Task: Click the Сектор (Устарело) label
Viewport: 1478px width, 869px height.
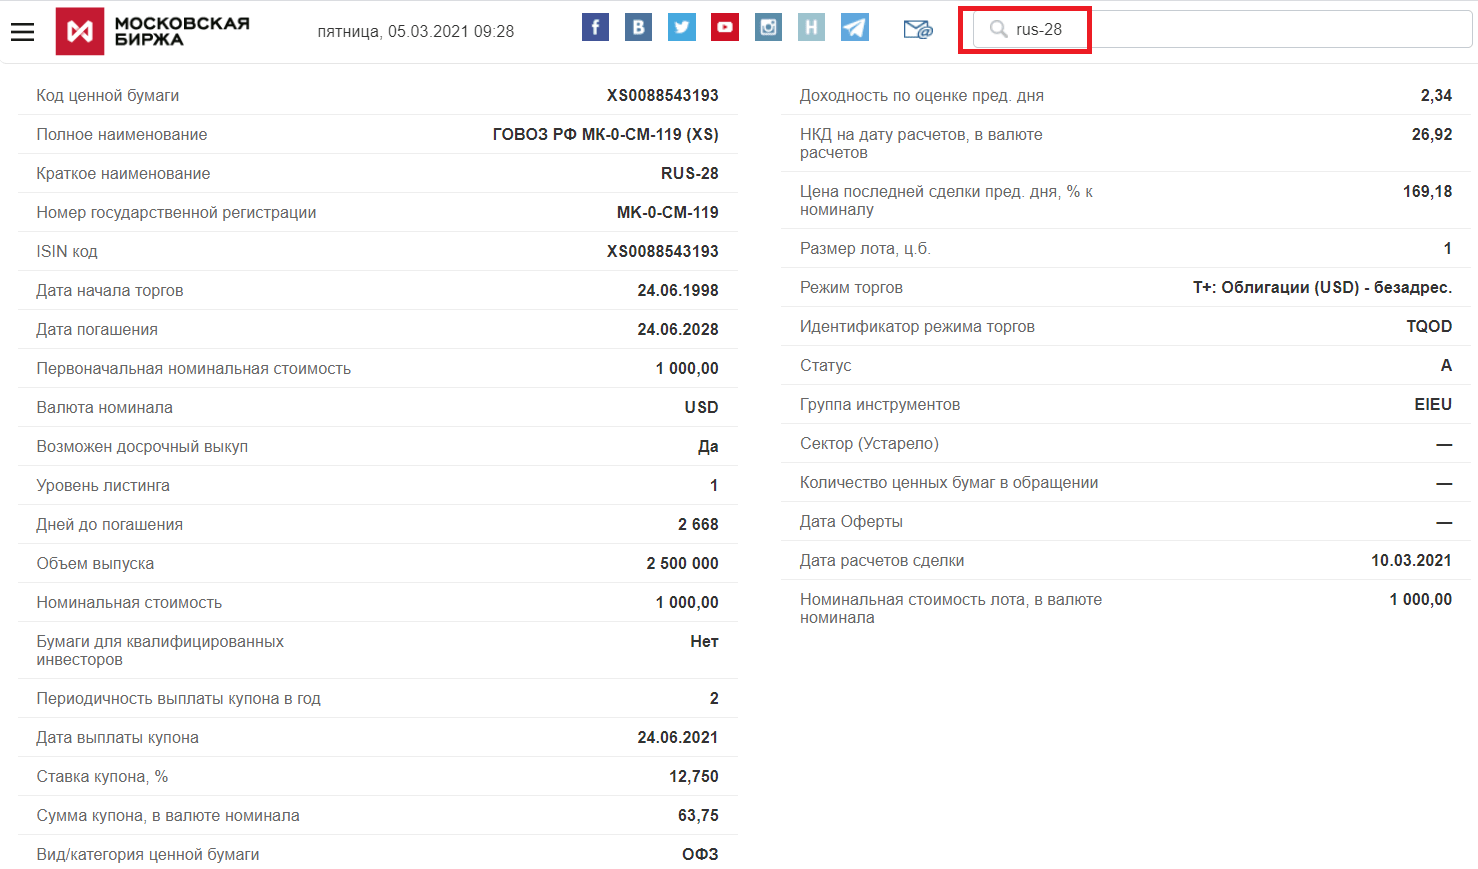Action: point(869,443)
